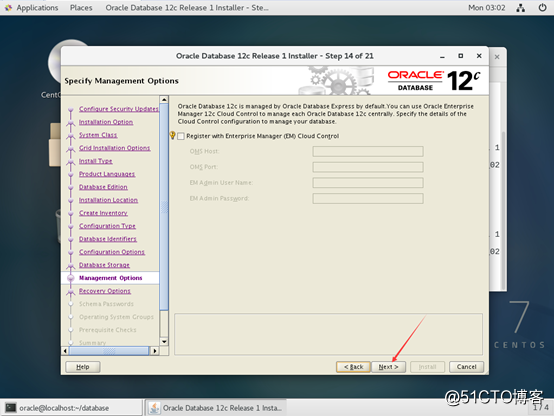The height and width of the screenshot is (416, 554).
Task: Click the terminal icon in taskbar
Action: pyautogui.click(x=11, y=408)
